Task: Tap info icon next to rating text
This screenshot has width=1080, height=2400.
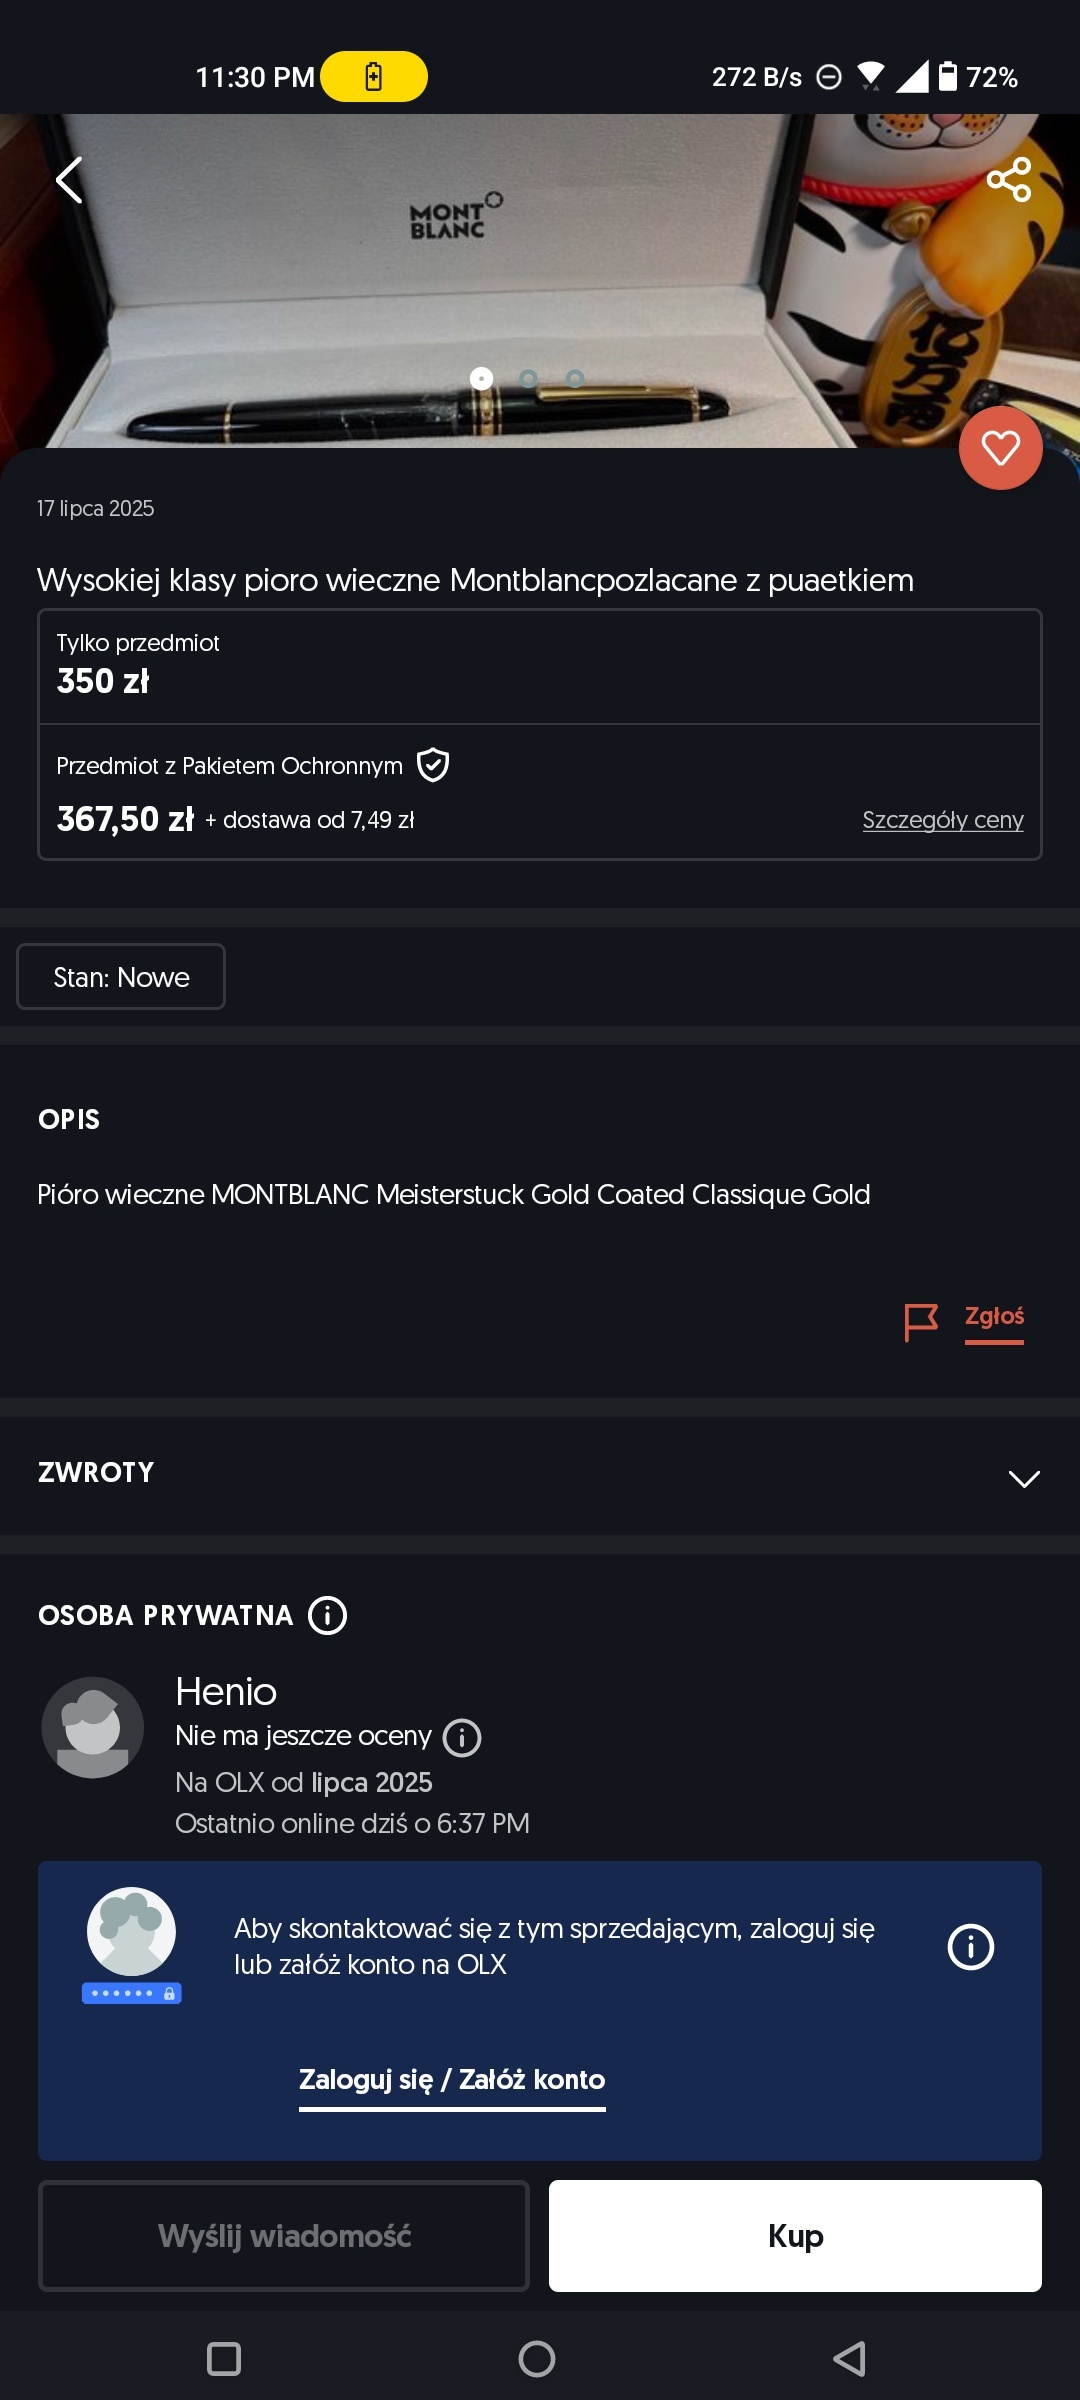Action: pyautogui.click(x=462, y=1737)
